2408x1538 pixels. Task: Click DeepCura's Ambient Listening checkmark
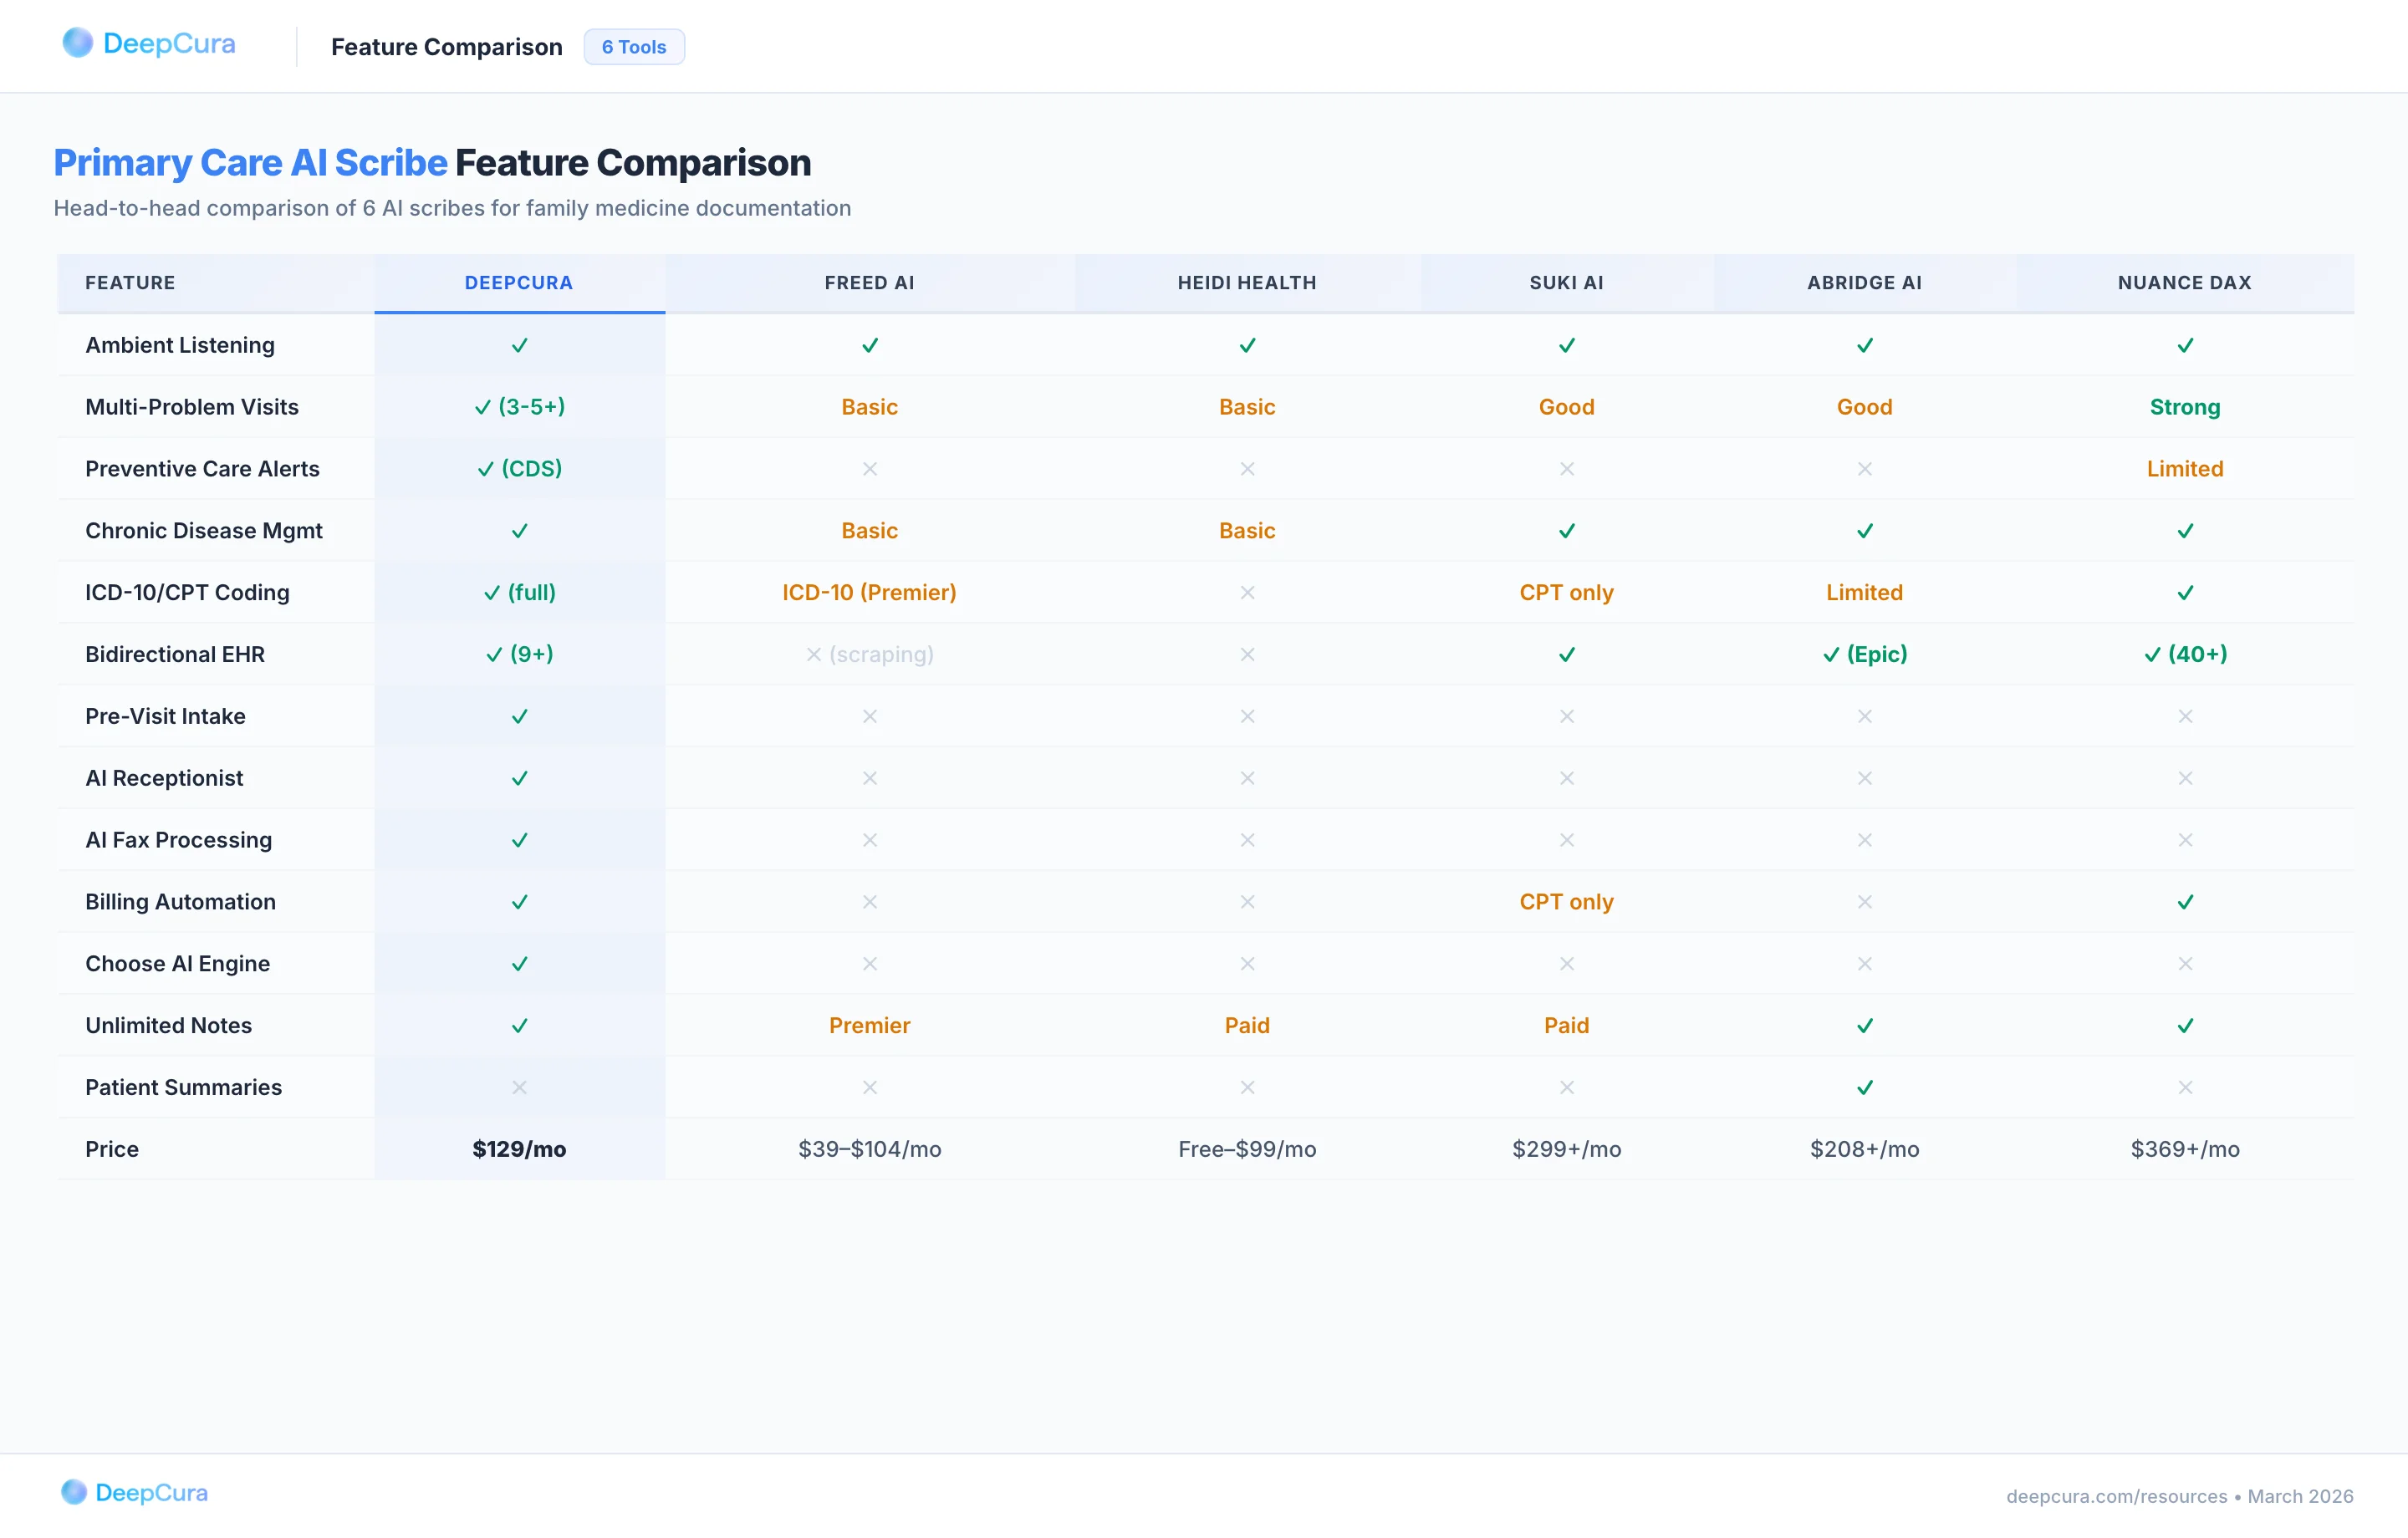(x=519, y=345)
